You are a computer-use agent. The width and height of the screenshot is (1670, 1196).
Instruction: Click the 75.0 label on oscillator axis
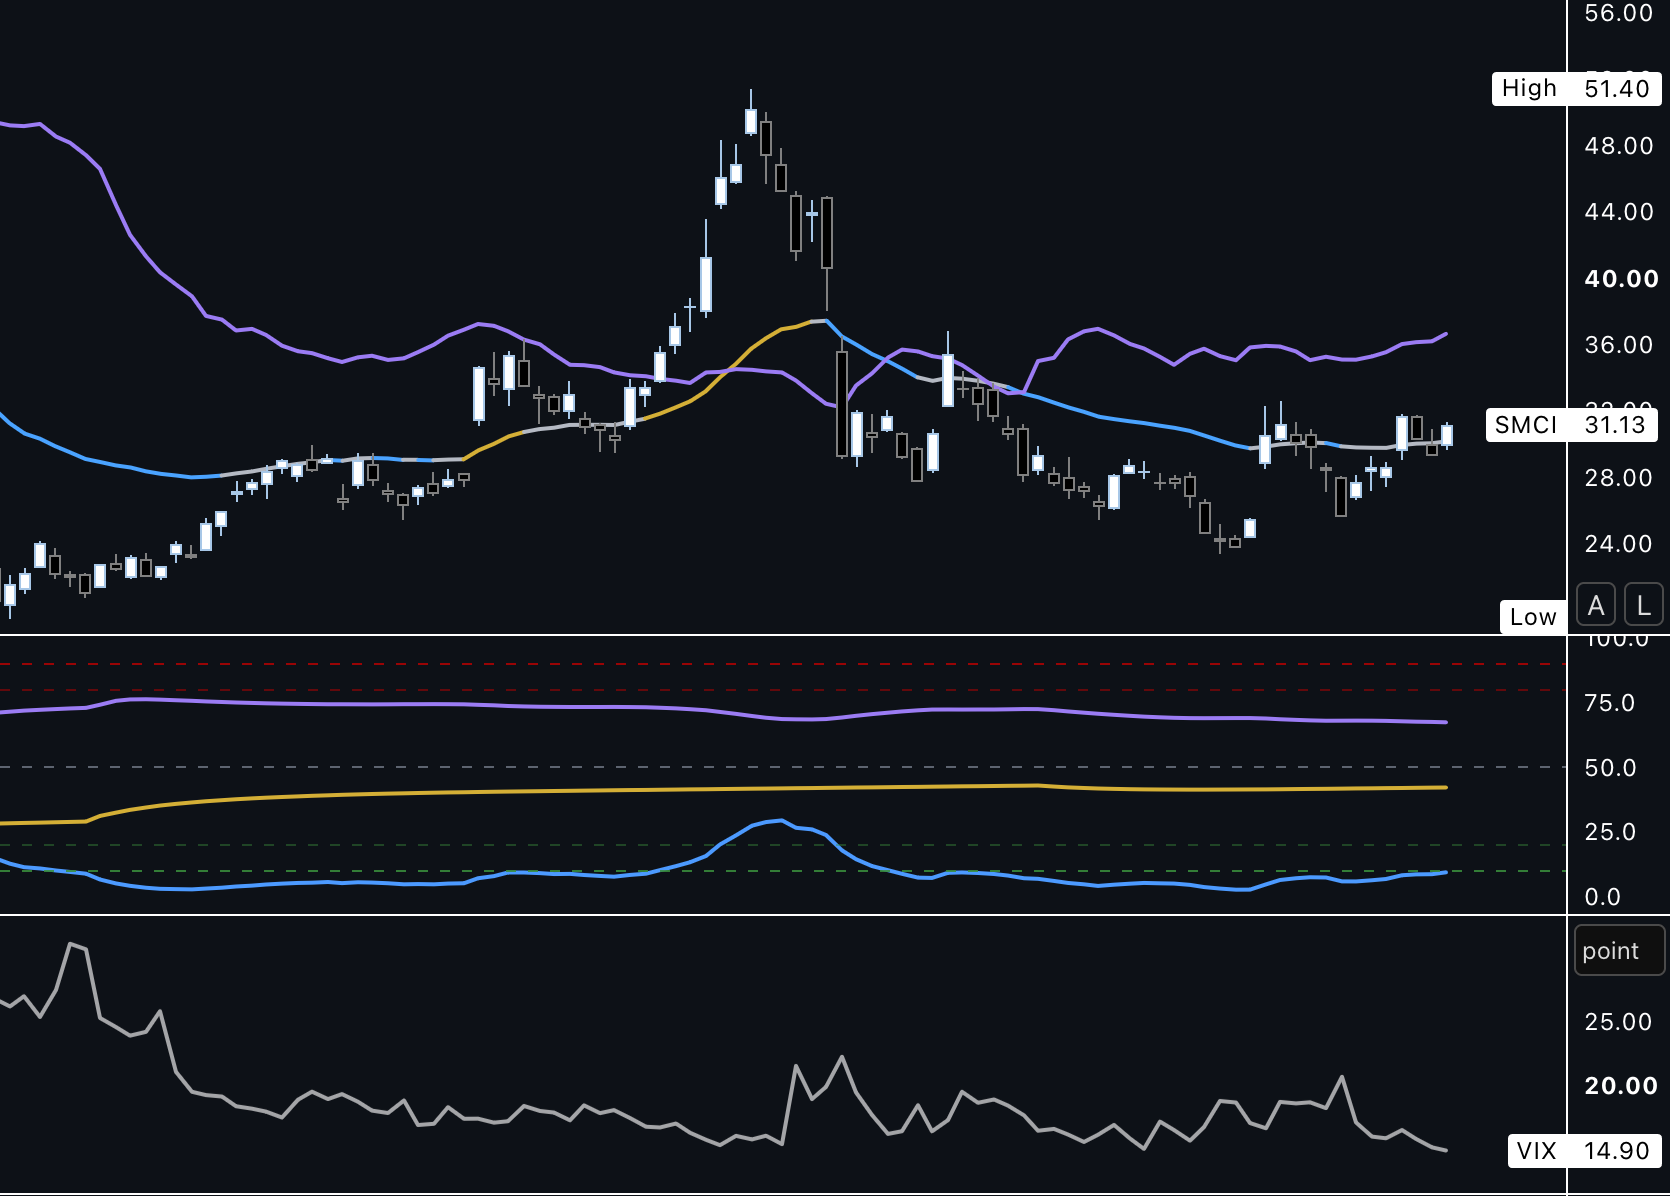(x=1609, y=703)
